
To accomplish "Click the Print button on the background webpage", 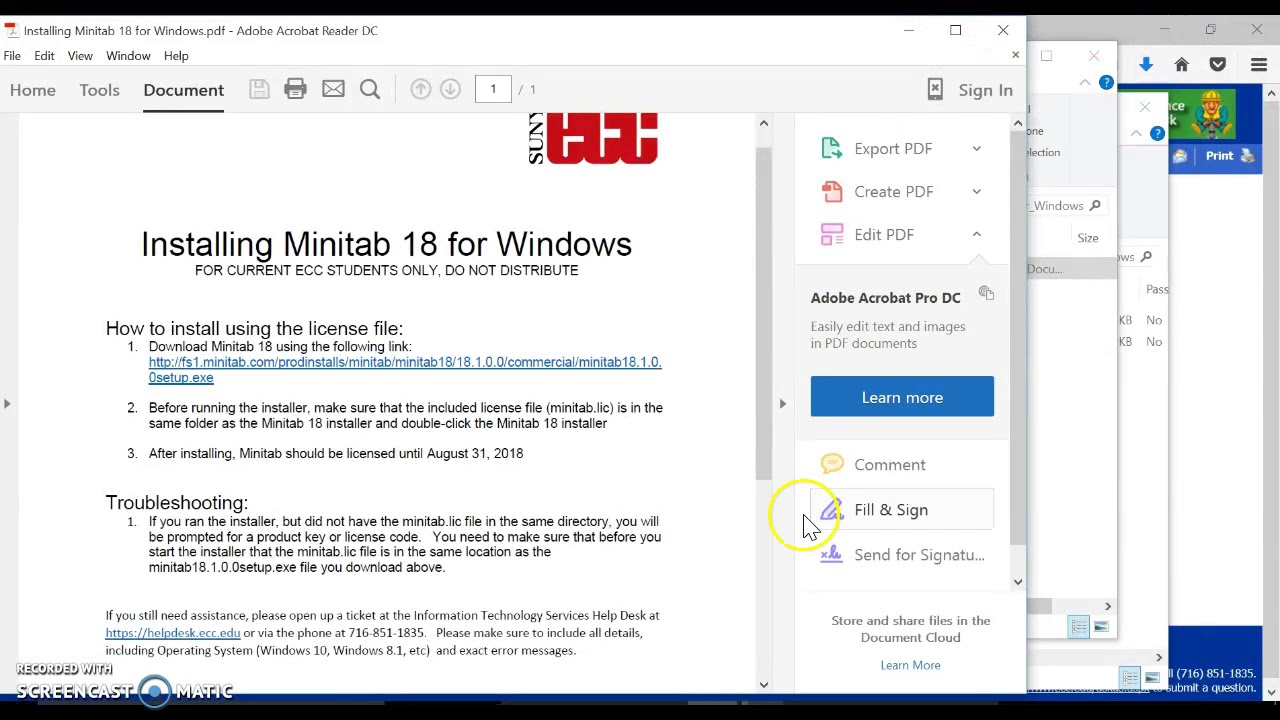I will [1229, 156].
